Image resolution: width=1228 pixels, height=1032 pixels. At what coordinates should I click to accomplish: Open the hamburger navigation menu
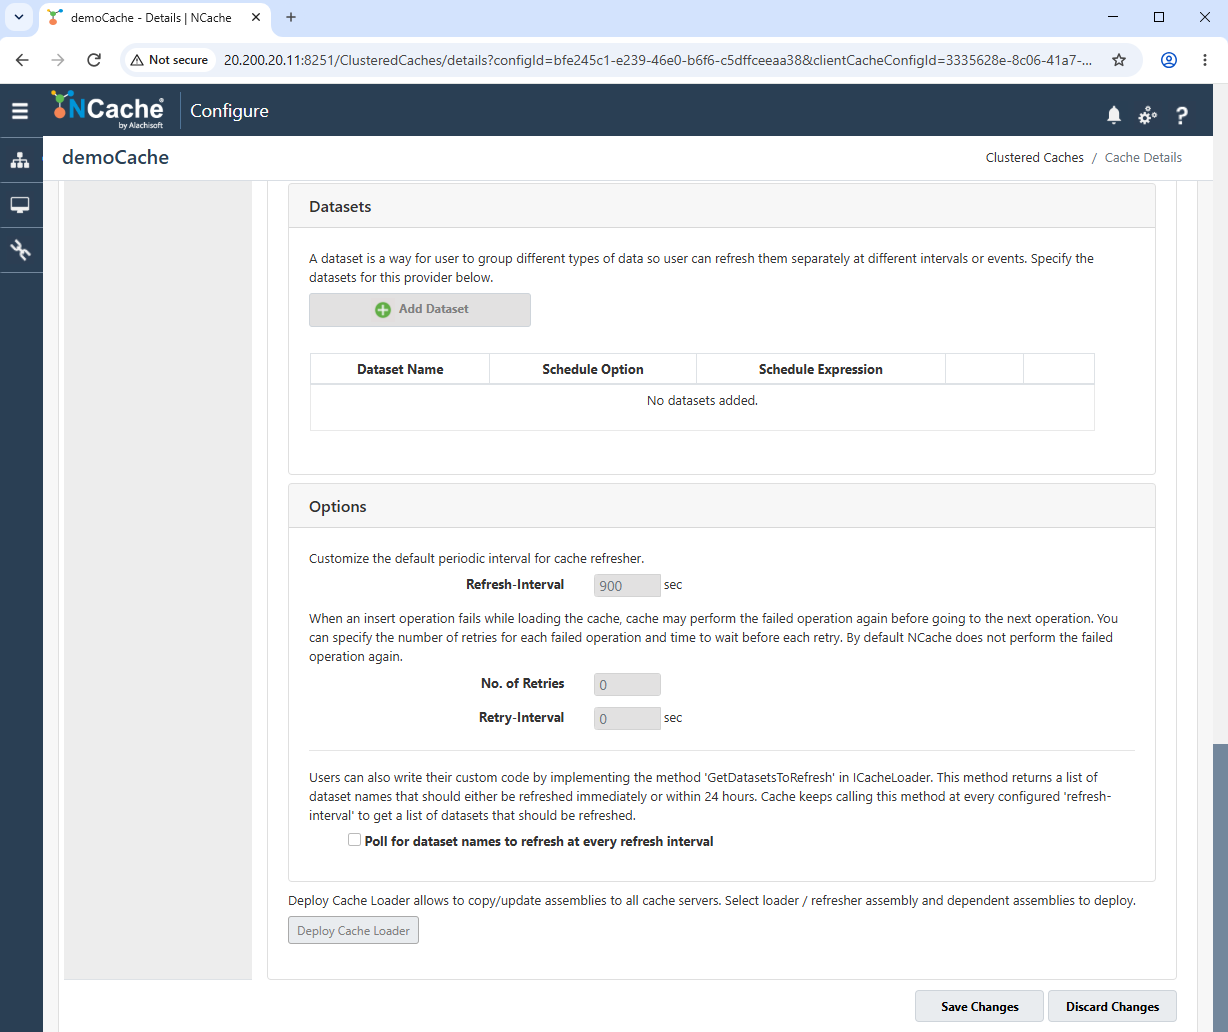[20, 111]
